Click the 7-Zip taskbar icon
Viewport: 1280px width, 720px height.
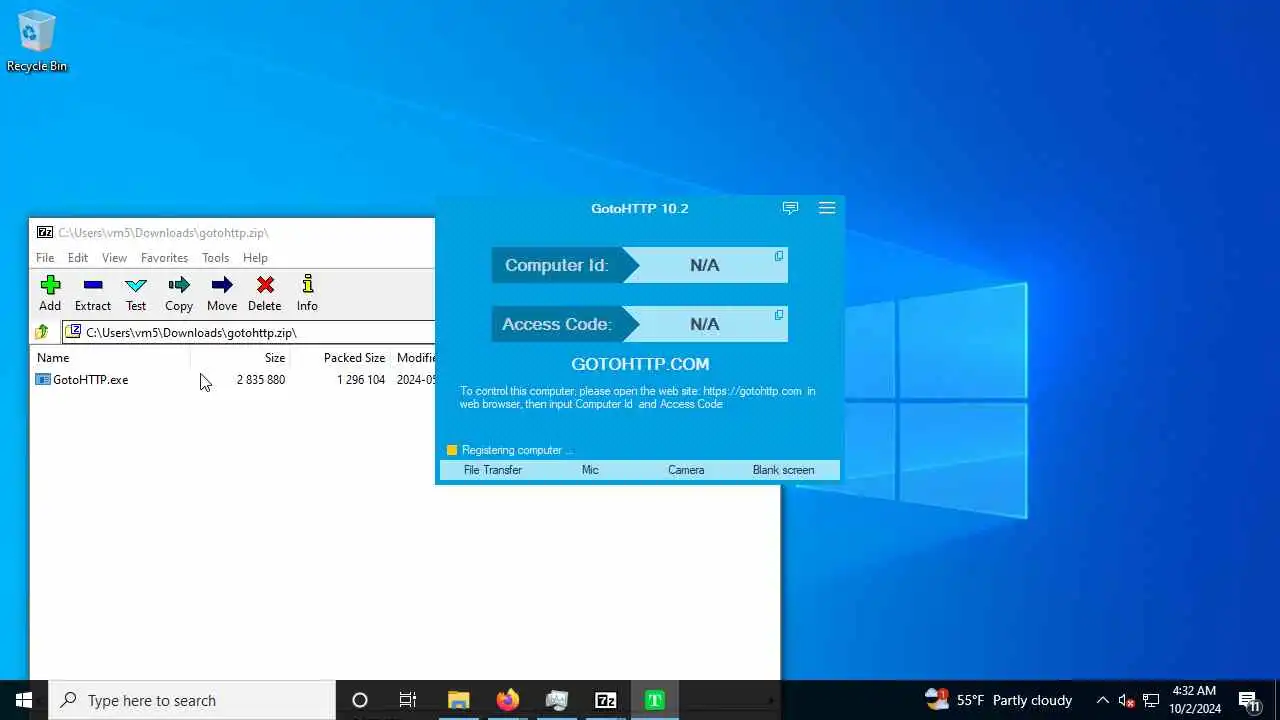606,700
